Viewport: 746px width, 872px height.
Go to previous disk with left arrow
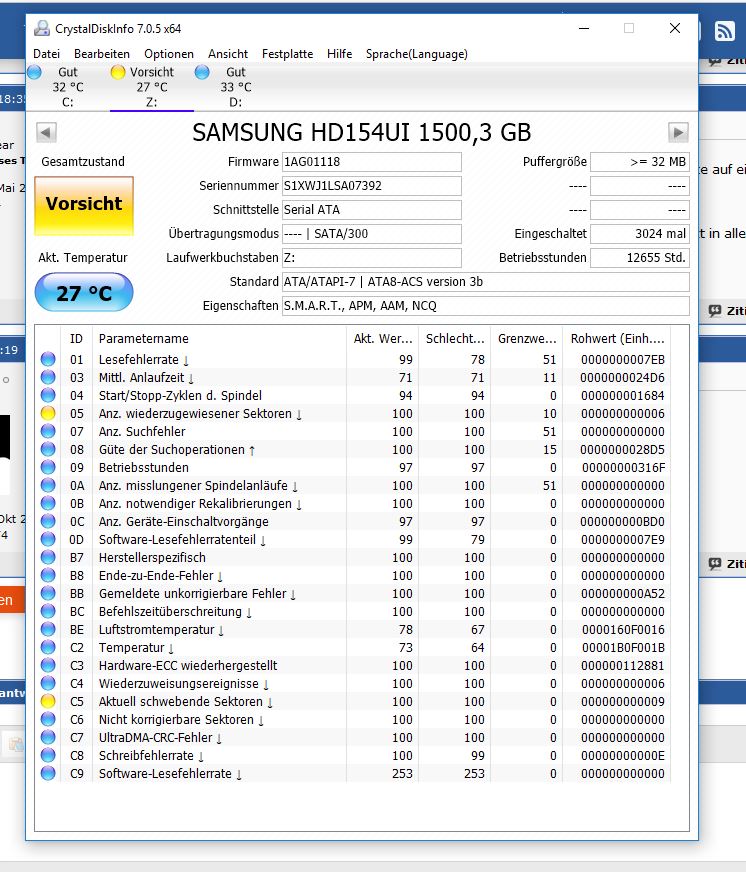(46, 132)
